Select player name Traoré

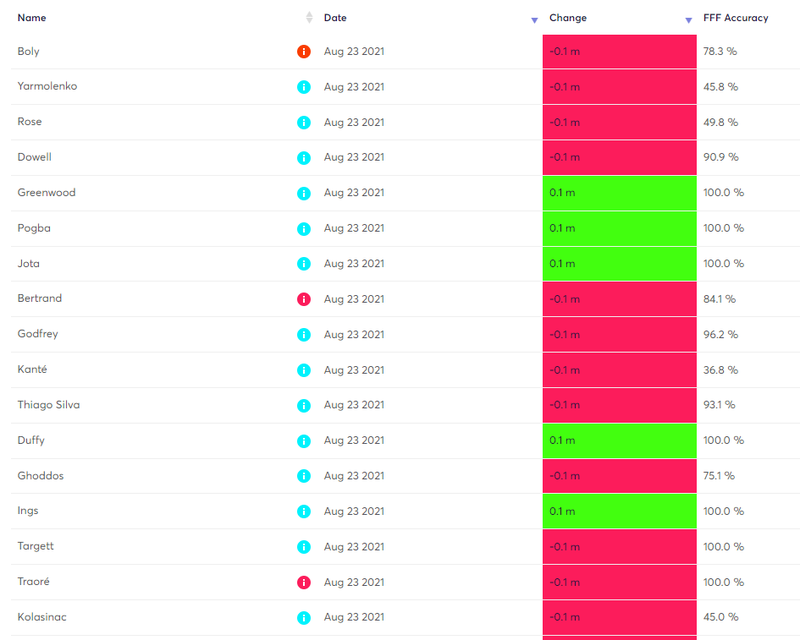click(x=34, y=581)
